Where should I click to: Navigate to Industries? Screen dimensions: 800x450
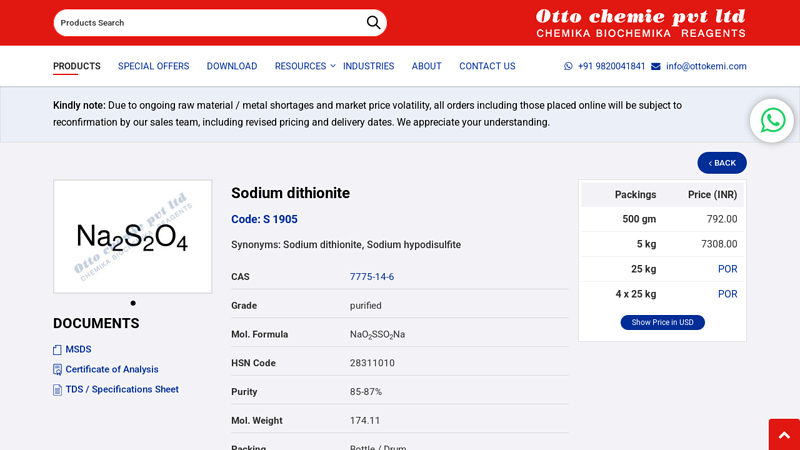click(x=368, y=66)
